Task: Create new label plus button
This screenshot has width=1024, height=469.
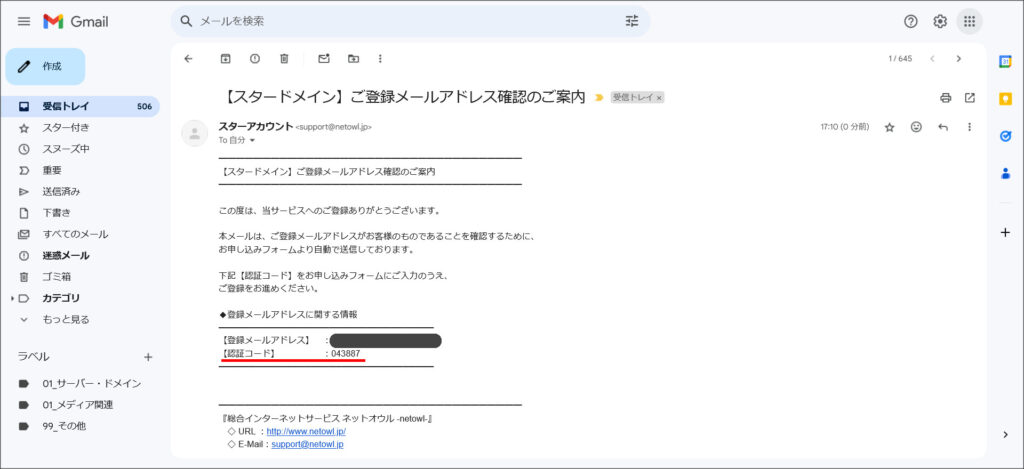Action: (x=148, y=357)
